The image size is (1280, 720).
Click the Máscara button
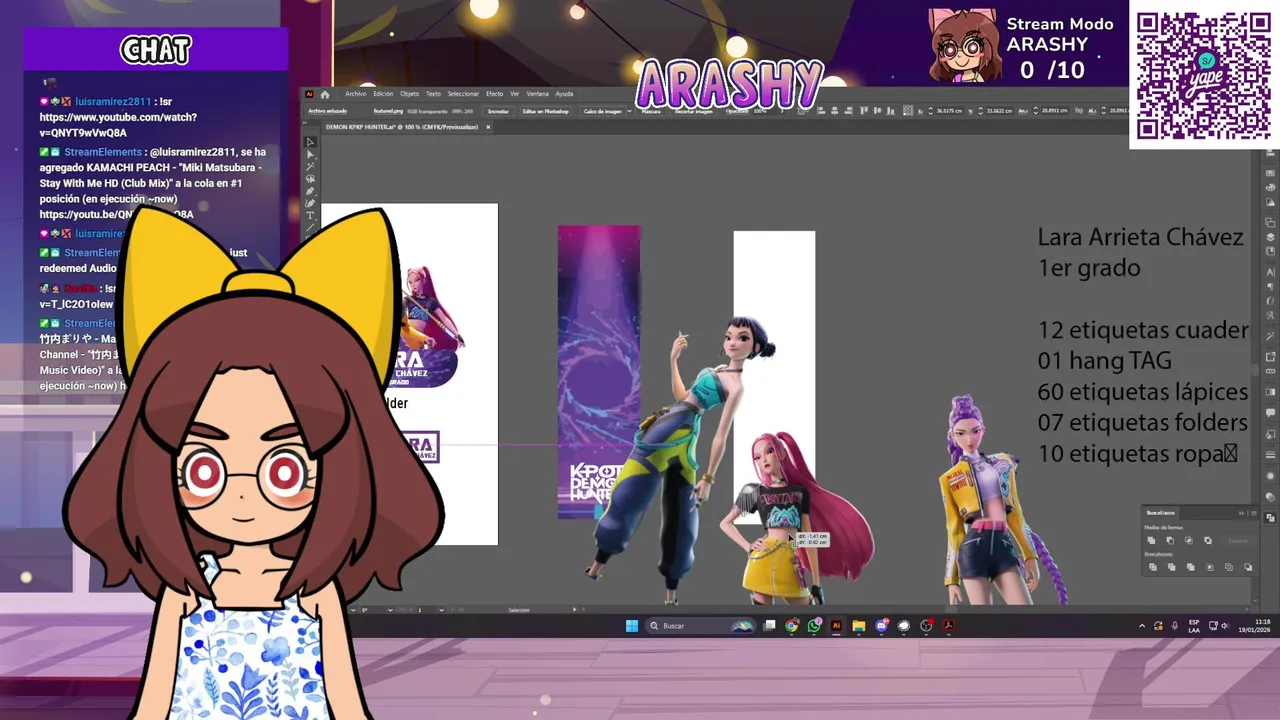pos(651,111)
